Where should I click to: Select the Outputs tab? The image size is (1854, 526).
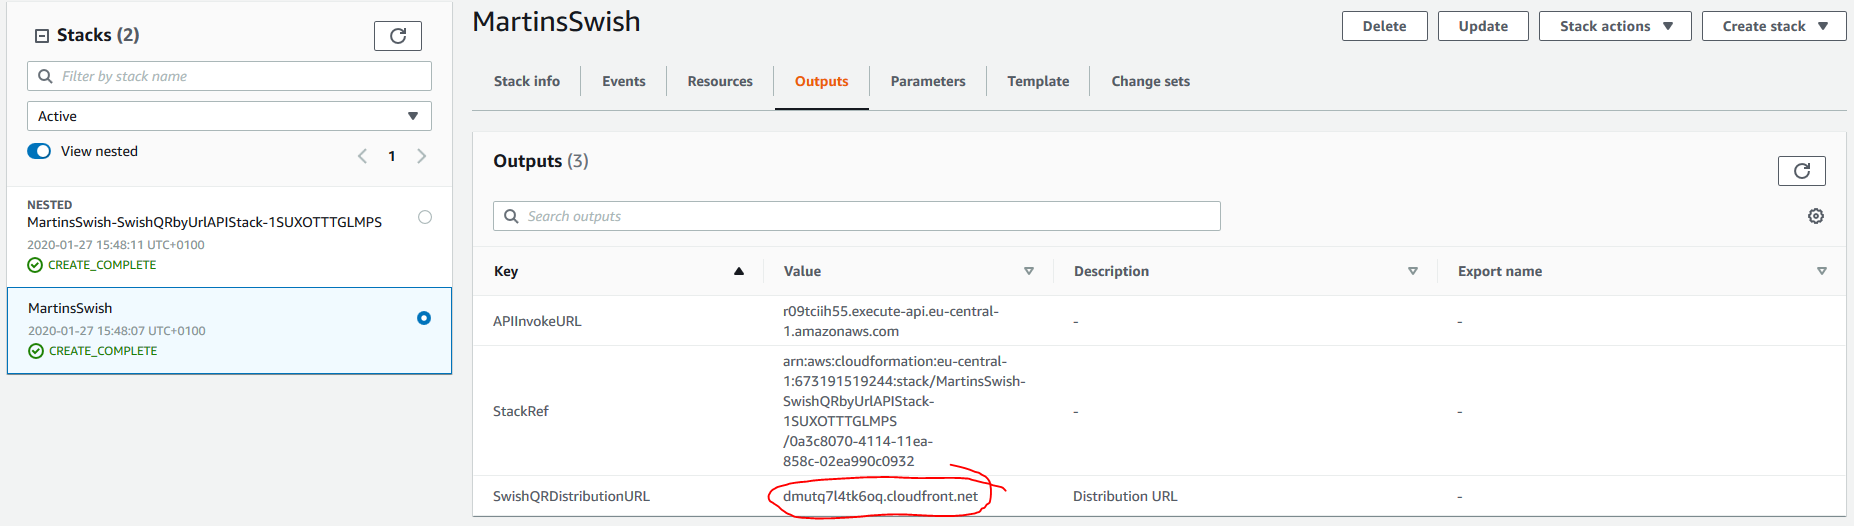pyautogui.click(x=822, y=81)
